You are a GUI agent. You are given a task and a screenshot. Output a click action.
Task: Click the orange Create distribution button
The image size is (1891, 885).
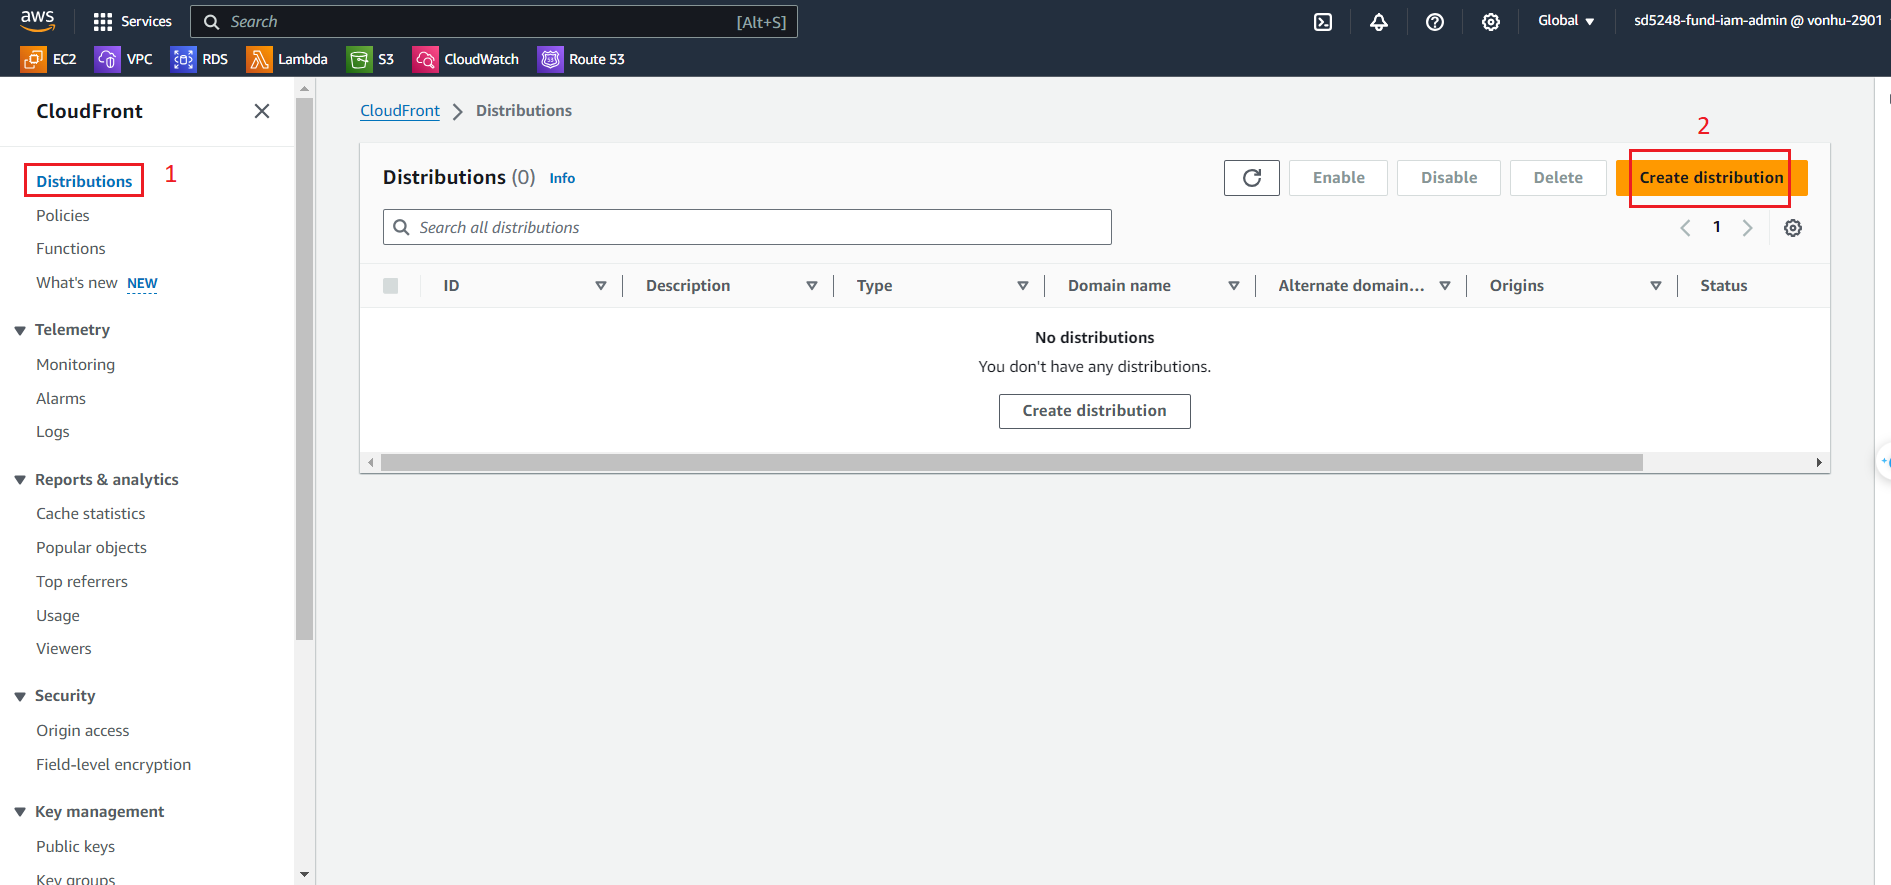pyautogui.click(x=1710, y=178)
